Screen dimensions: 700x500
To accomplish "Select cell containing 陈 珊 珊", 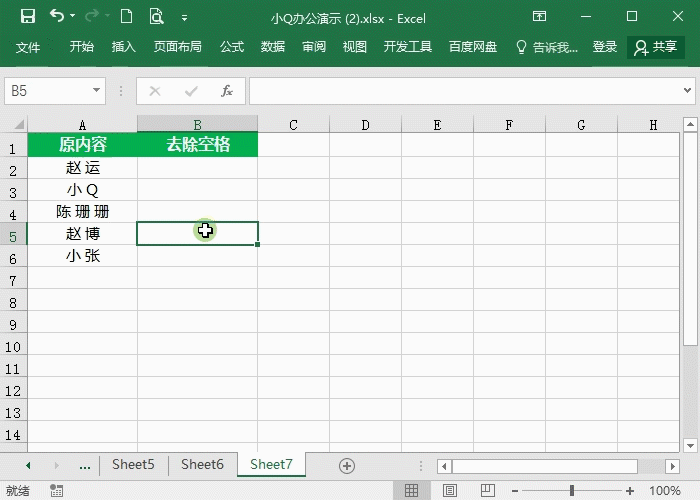I will click(83, 212).
